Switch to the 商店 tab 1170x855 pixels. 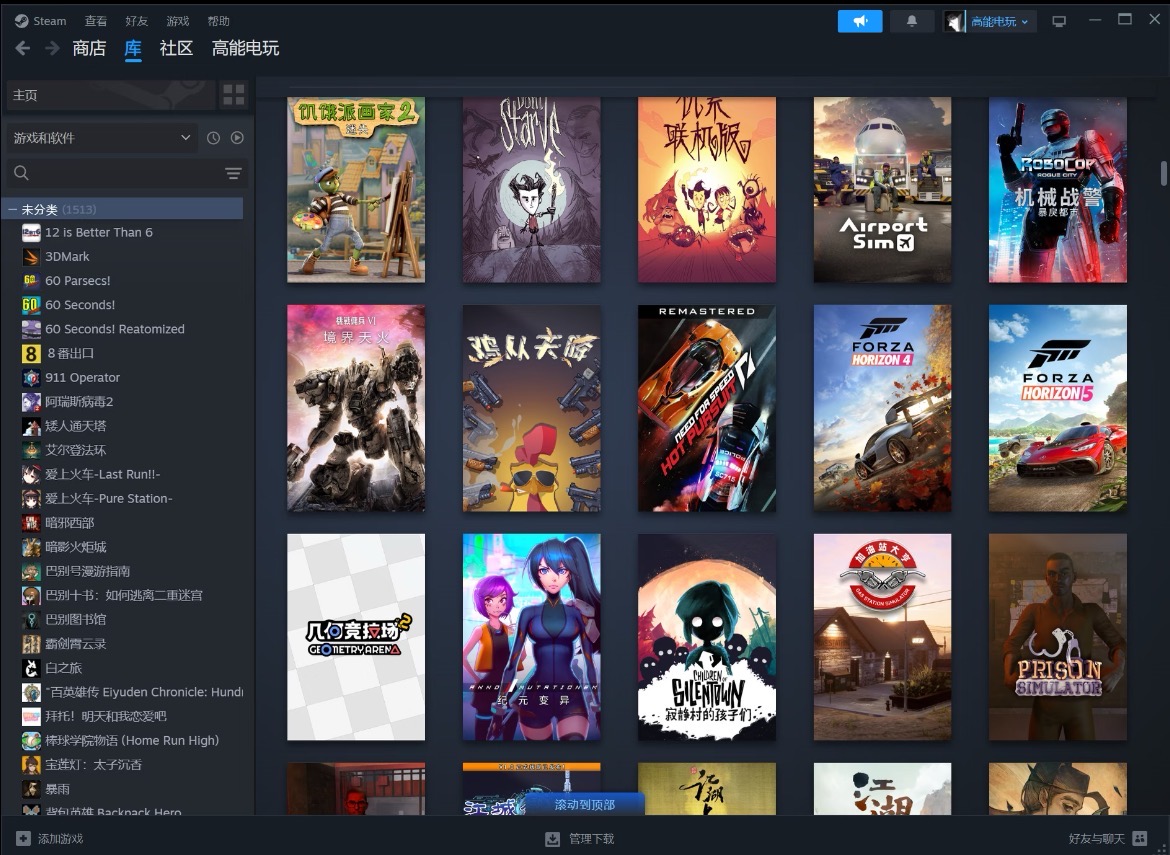coord(89,48)
